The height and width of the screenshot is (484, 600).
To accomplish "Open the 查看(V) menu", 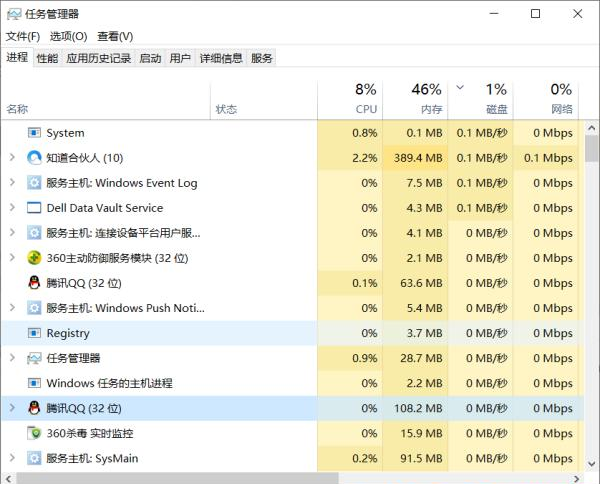I will (x=115, y=36).
